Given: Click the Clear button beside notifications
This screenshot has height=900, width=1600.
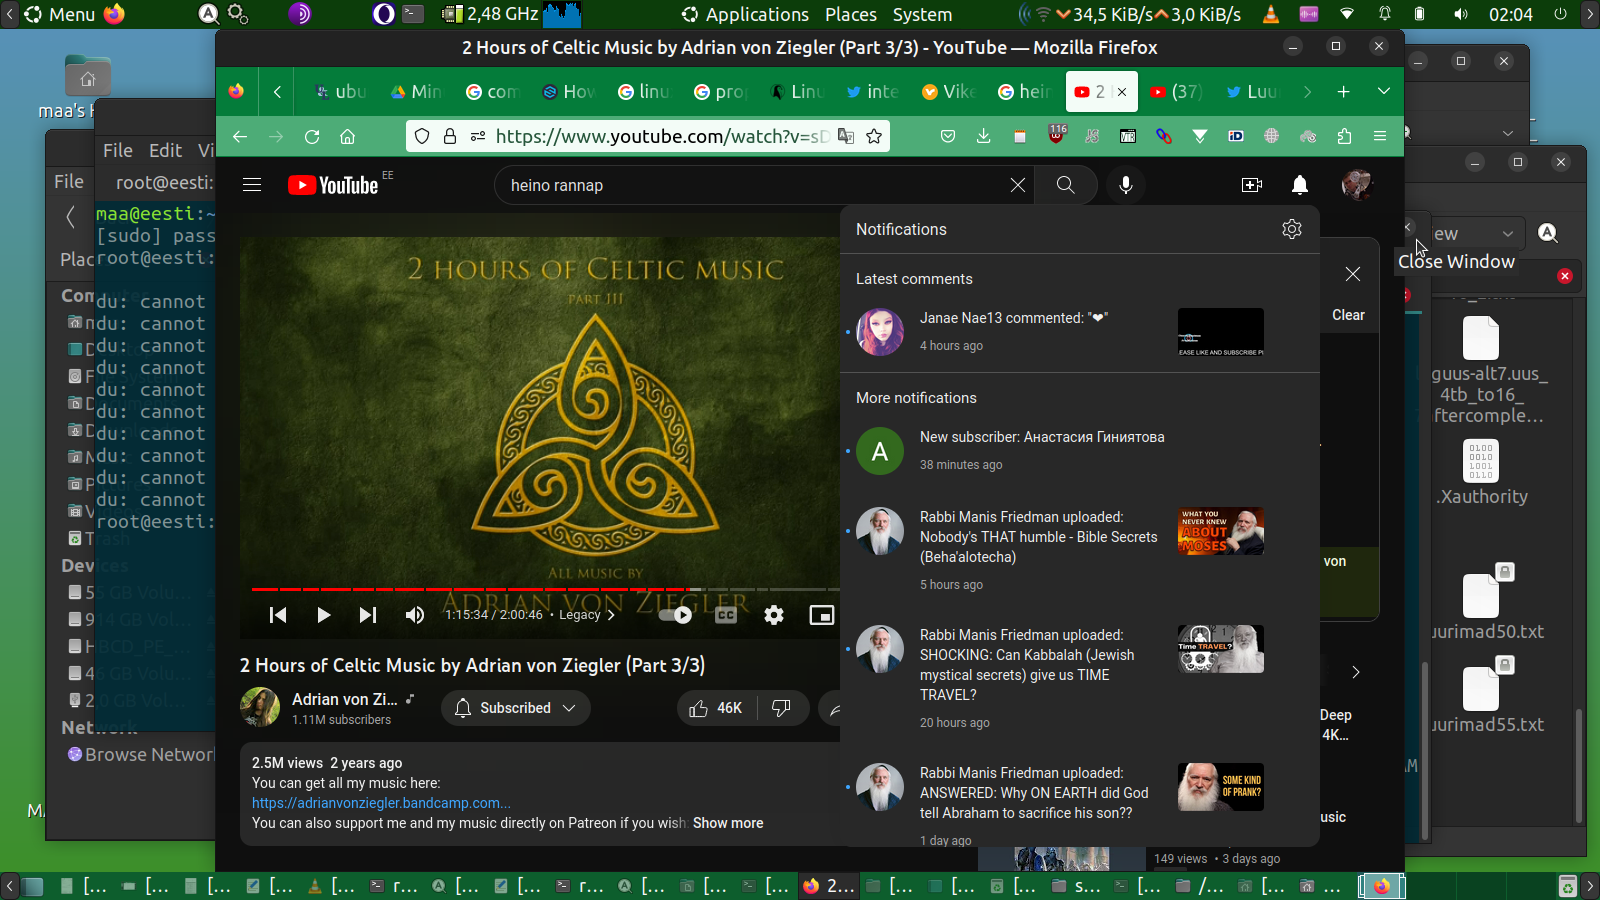Looking at the screenshot, I should 1348,315.
